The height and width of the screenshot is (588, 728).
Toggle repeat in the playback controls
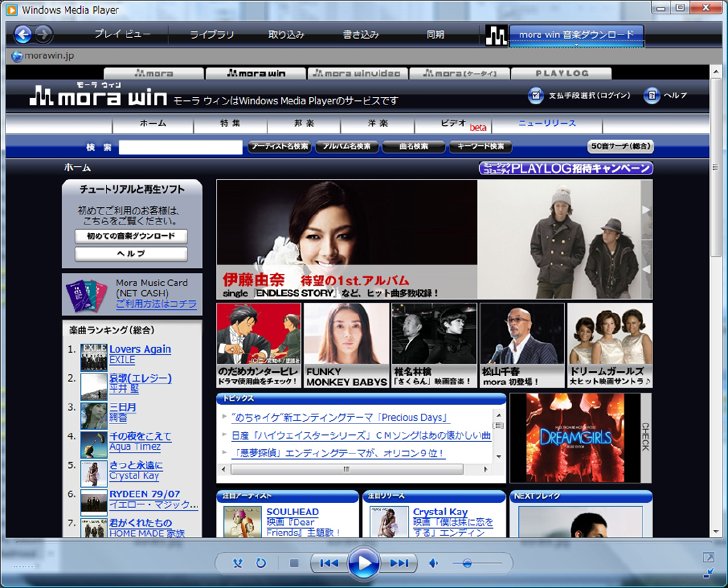coord(261,563)
